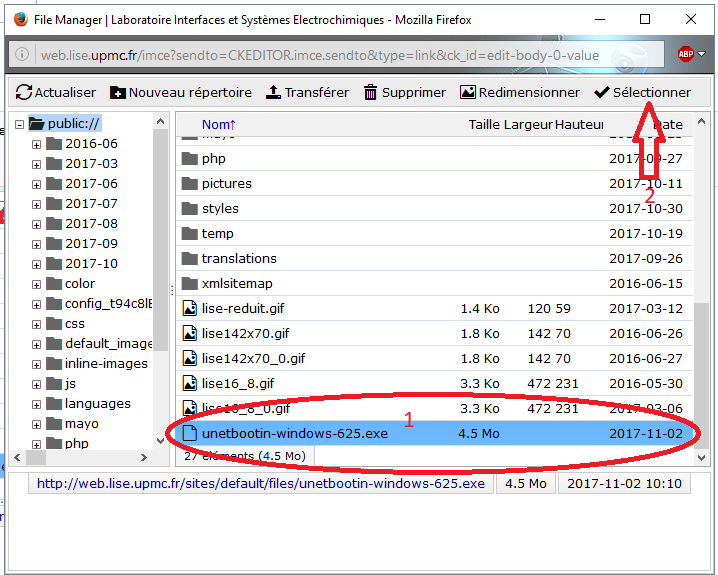Click the Sélectionner checkmark icon
The width and height of the screenshot is (718, 575).
pos(601,92)
